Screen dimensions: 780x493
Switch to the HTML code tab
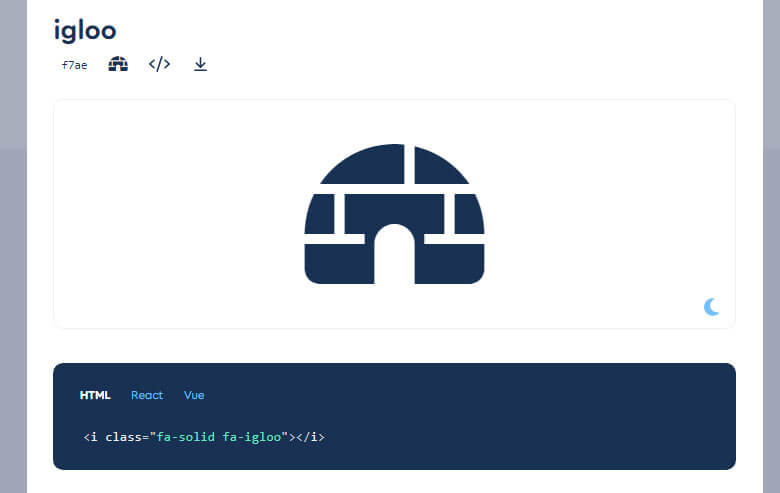[x=95, y=395]
